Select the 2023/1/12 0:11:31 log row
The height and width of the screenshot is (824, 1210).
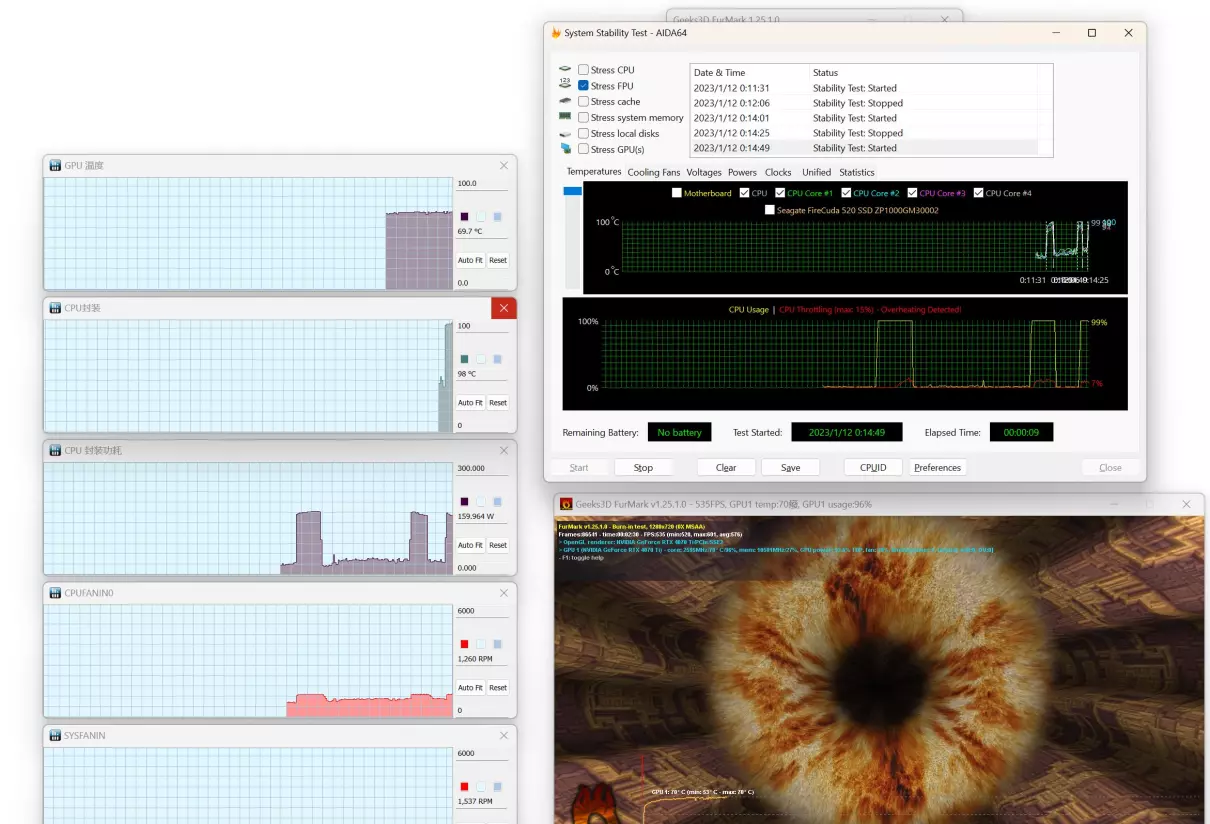click(x=864, y=88)
